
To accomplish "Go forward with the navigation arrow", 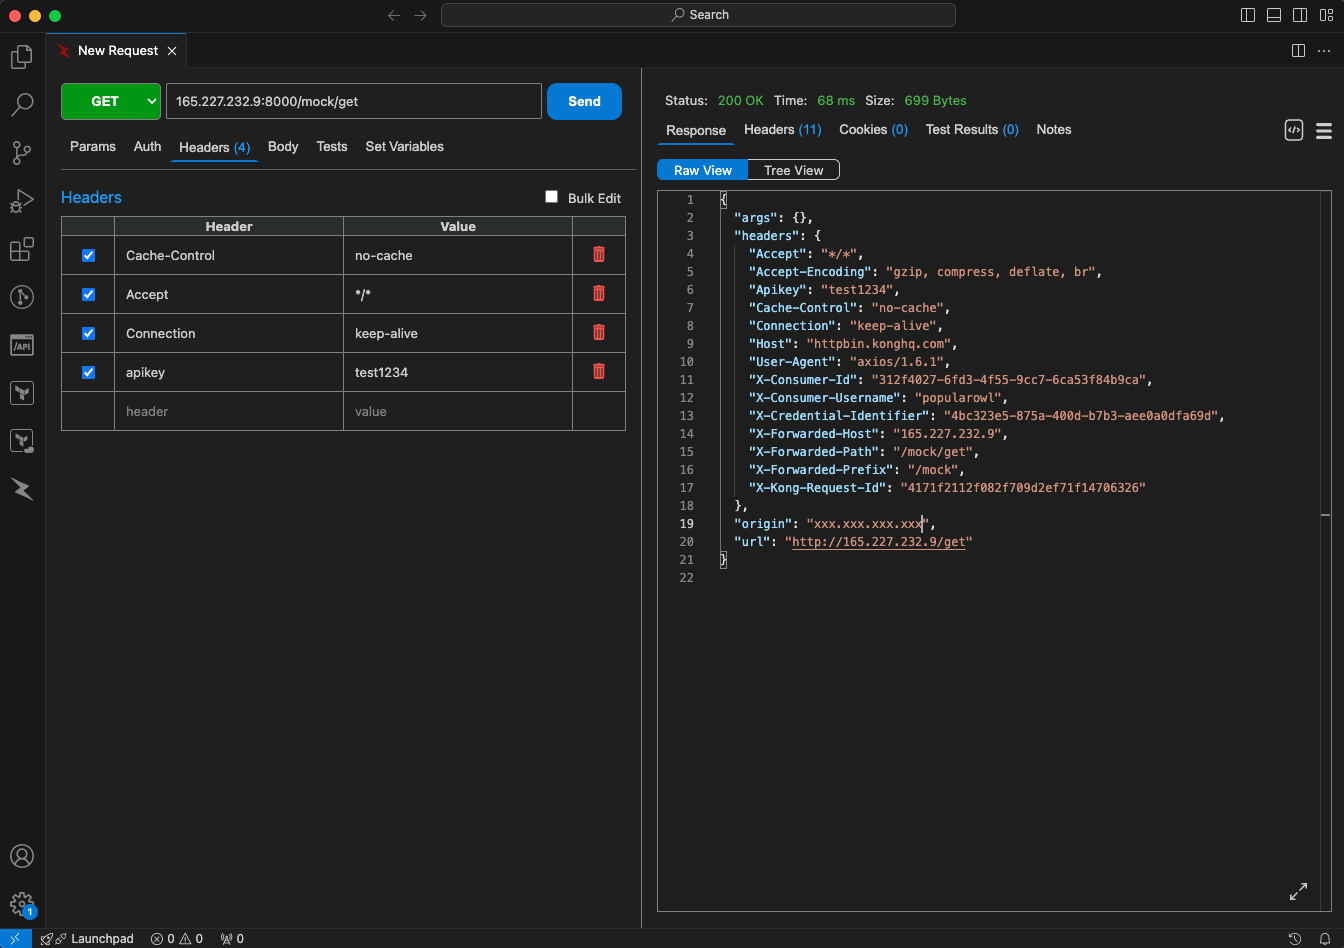I will [x=420, y=15].
